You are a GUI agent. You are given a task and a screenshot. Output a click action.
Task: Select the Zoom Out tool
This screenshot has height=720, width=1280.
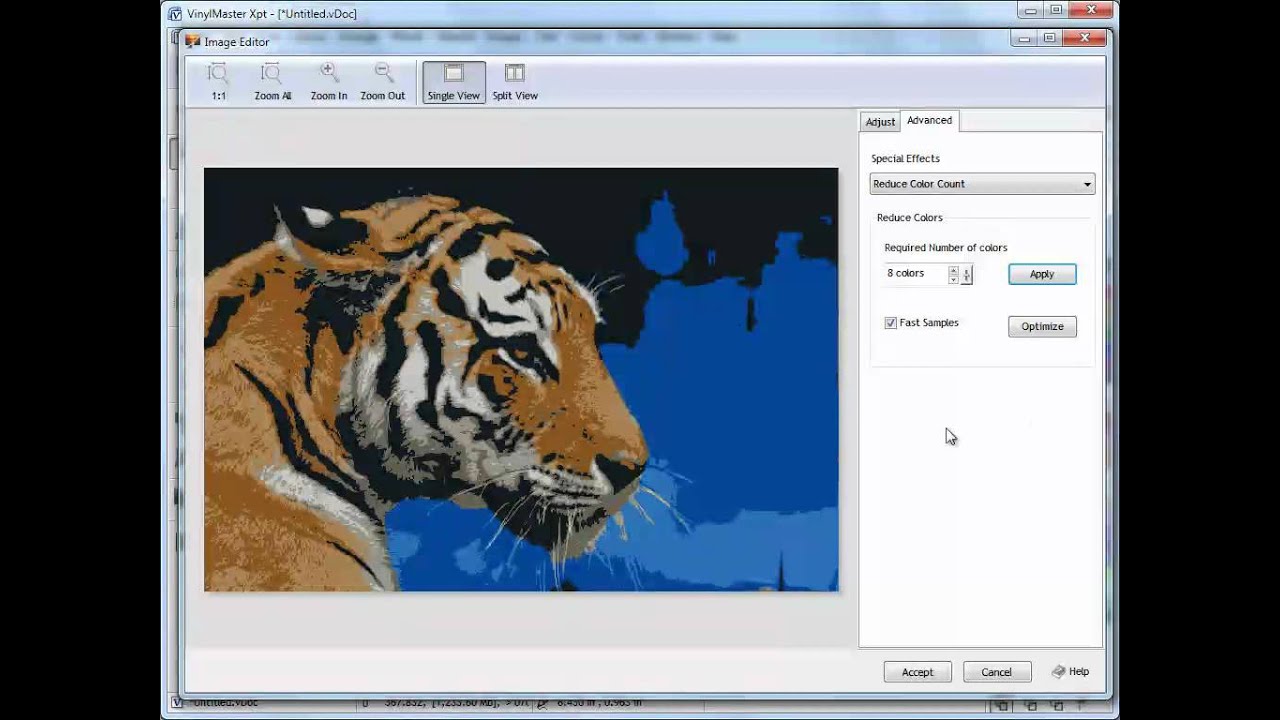[383, 82]
